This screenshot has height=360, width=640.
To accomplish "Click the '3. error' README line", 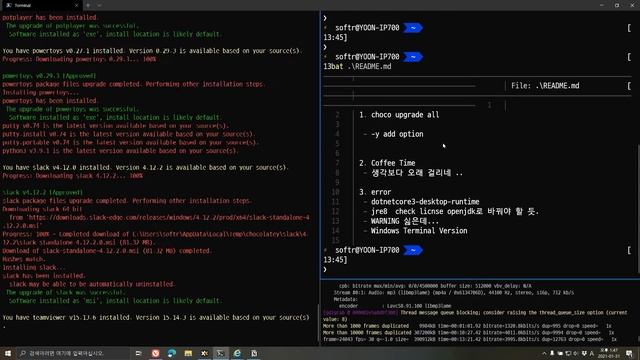I will (375, 192).
